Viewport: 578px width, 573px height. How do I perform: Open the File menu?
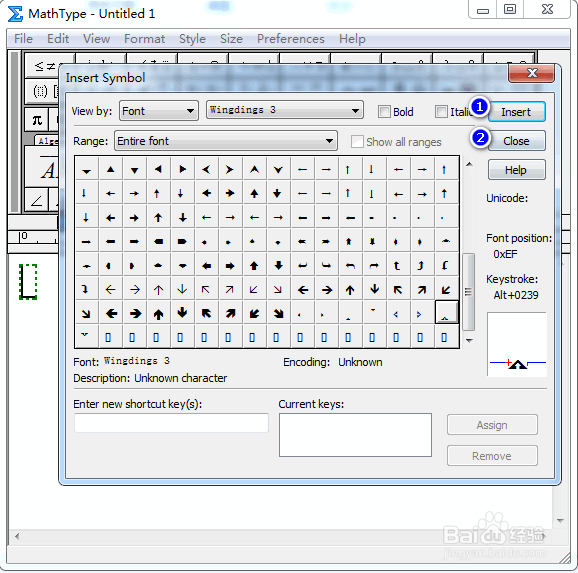coord(23,39)
